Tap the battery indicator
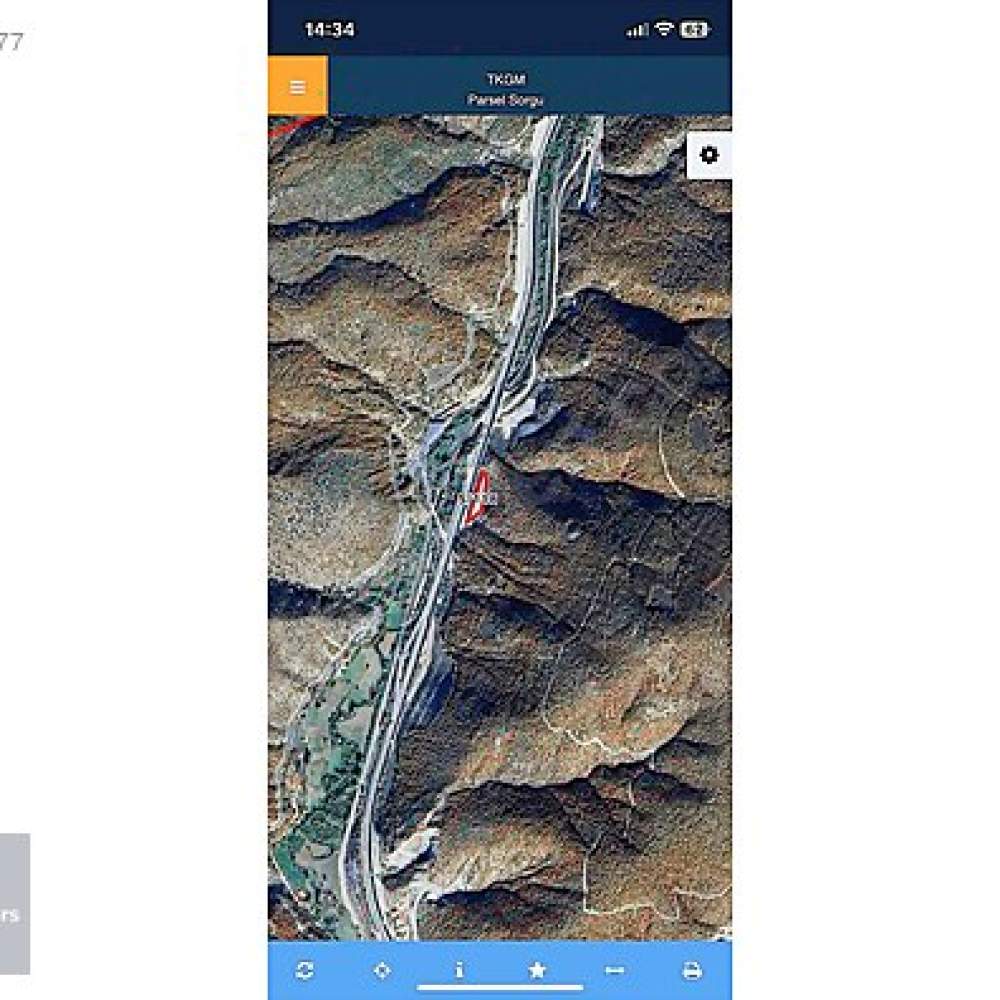This screenshot has width=1000, height=1000. pos(695,29)
